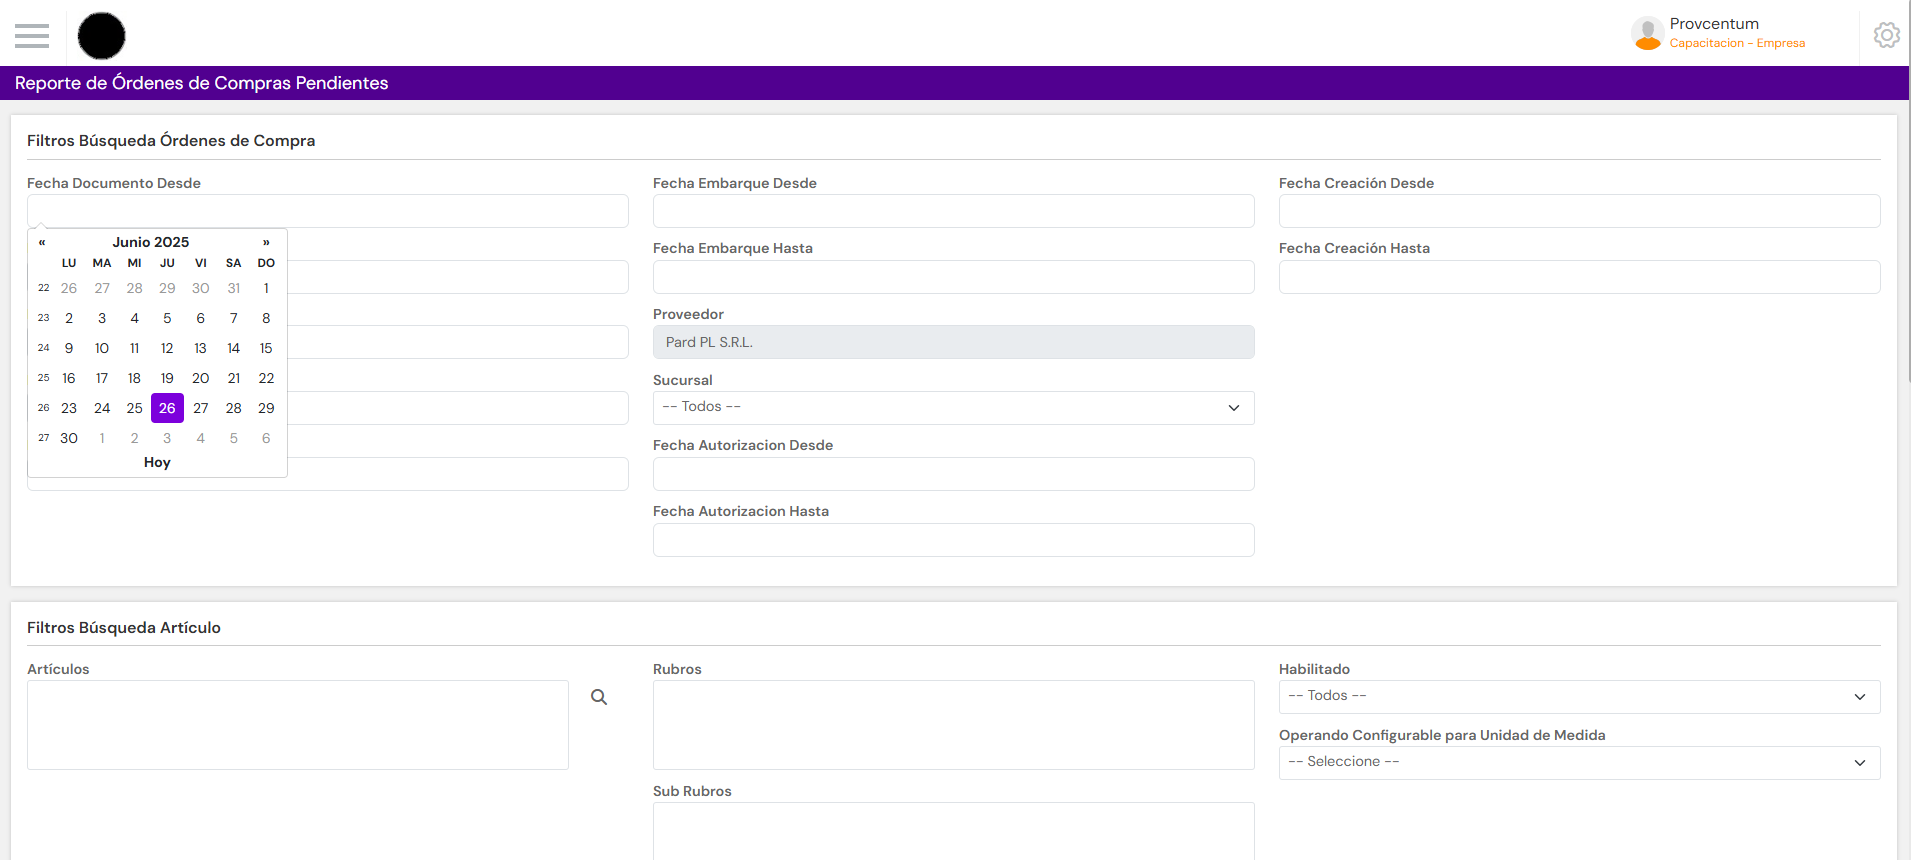The width and height of the screenshot is (1911, 860).
Task: Open the settings gear icon
Action: coord(1886,35)
